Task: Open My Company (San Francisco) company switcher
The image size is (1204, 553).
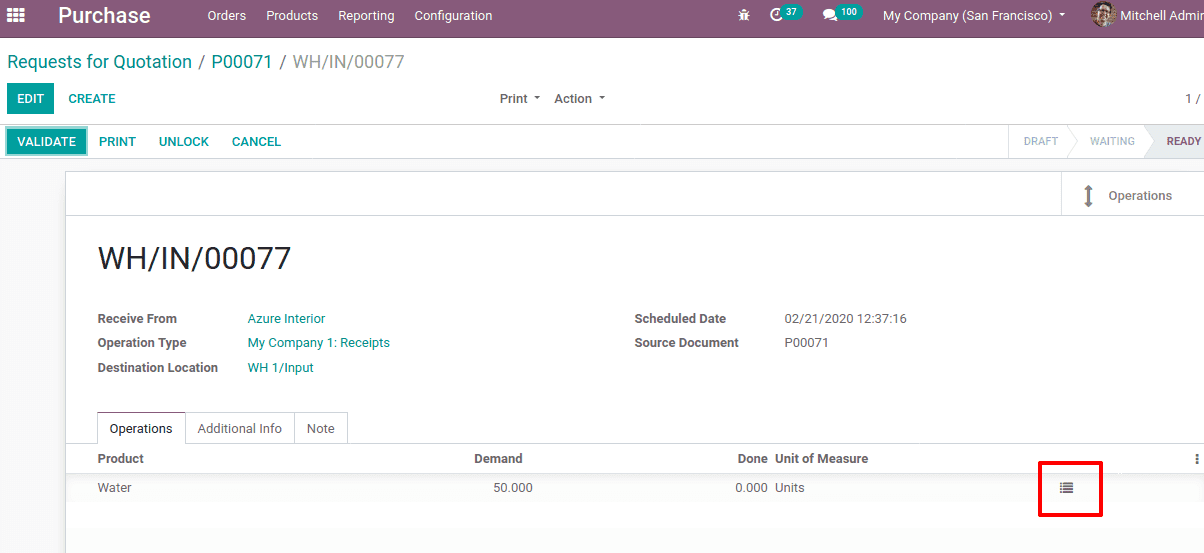Action: pos(974,16)
